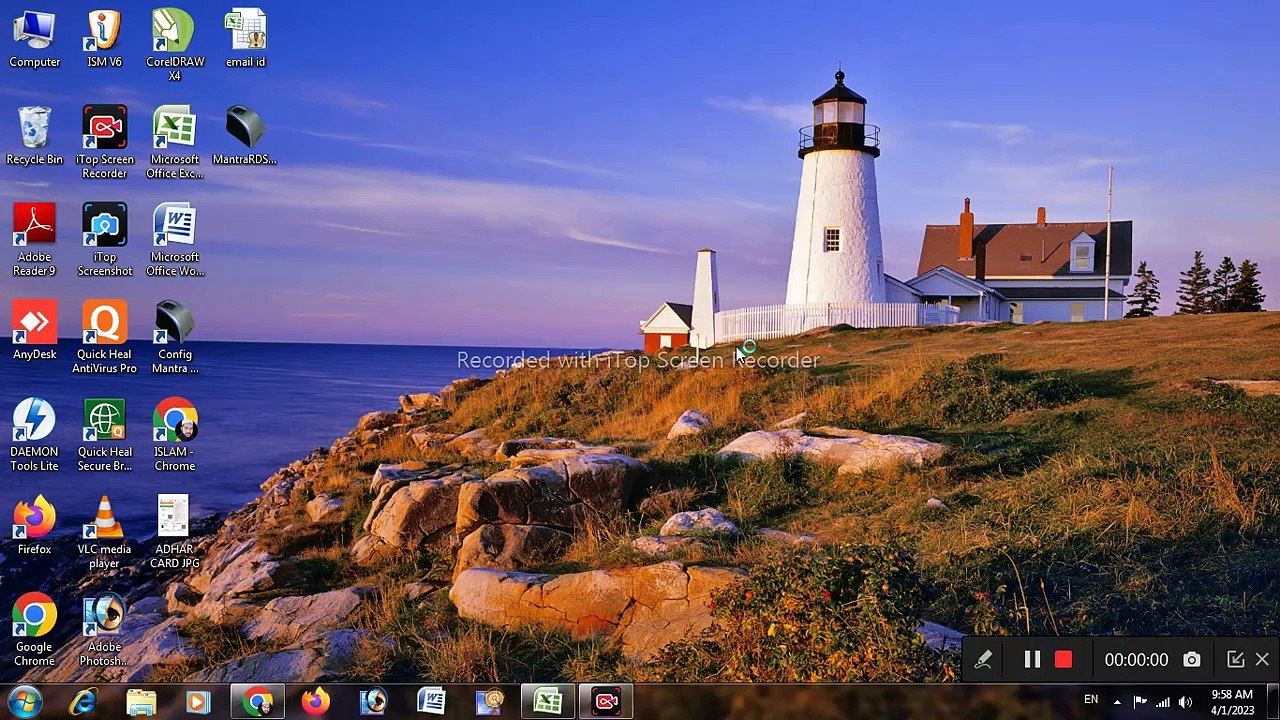Open the recorder's annotation pen tool
Image resolution: width=1280 pixels, height=720 pixels.
(x=983, y=660)
